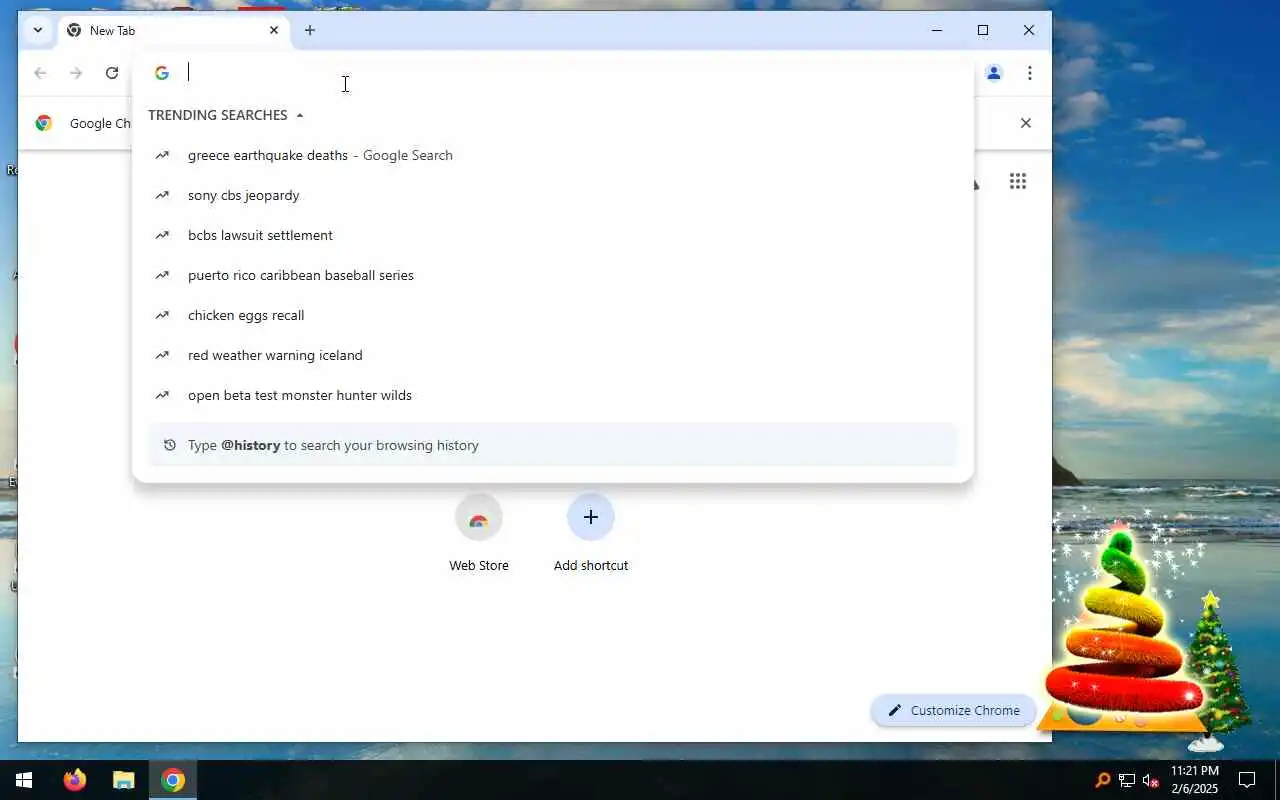
Task: Click the orange search tray icon
Action: (x=1103, y=780)
